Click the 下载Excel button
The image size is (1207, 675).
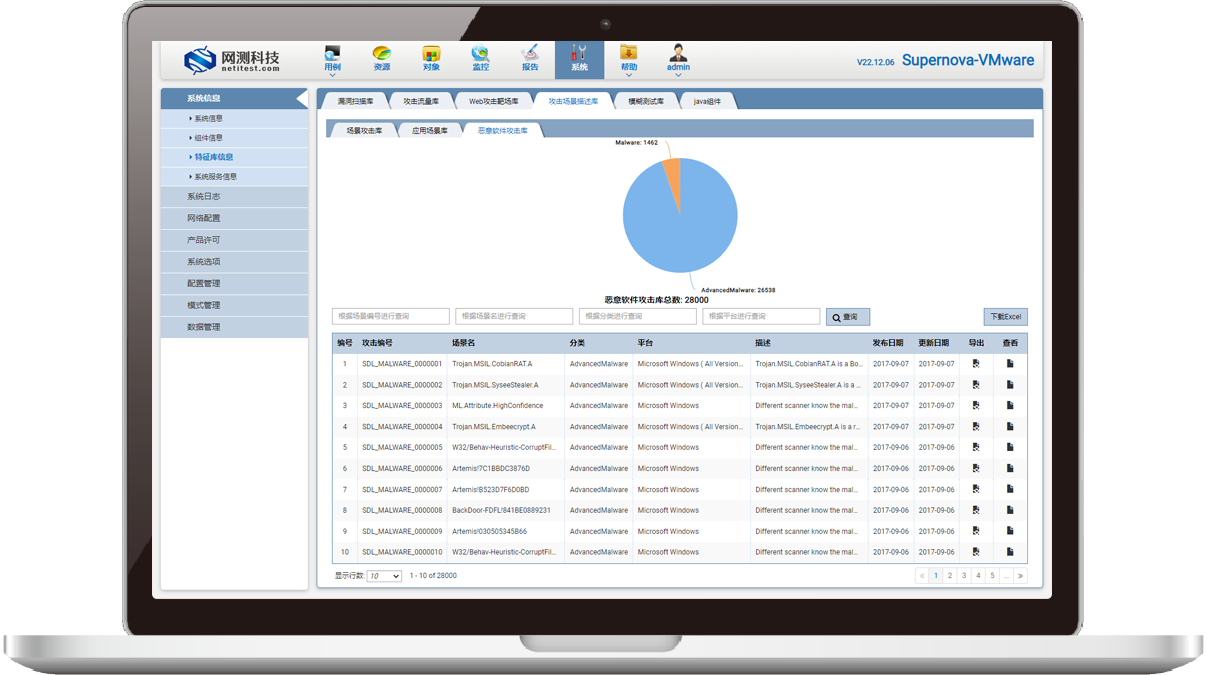click(x=1005, y=317)
